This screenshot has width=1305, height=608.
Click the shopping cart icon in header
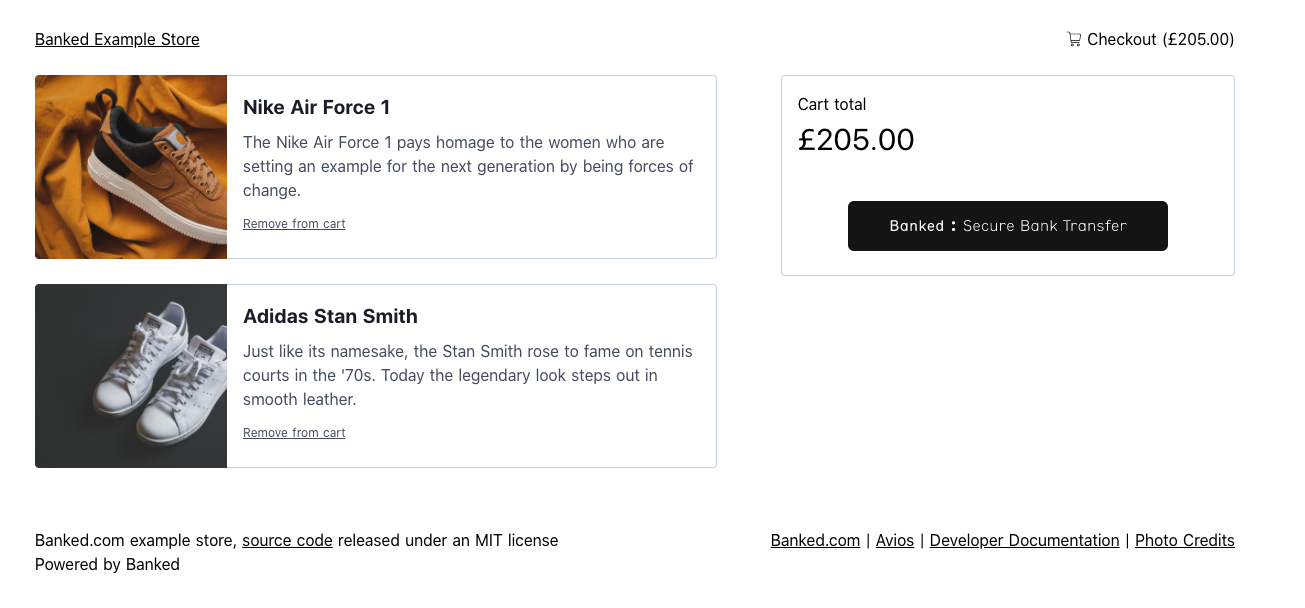click(x=1074, y=40)
